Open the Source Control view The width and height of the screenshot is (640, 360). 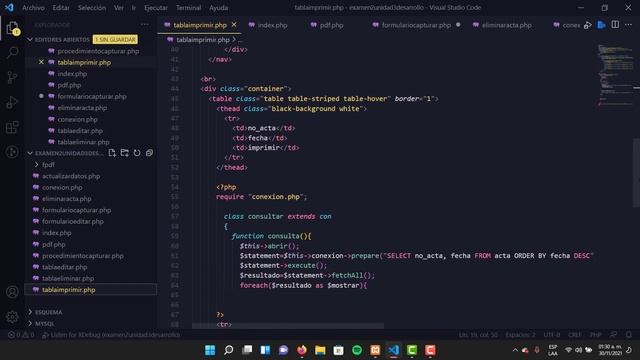click(13, 77)
